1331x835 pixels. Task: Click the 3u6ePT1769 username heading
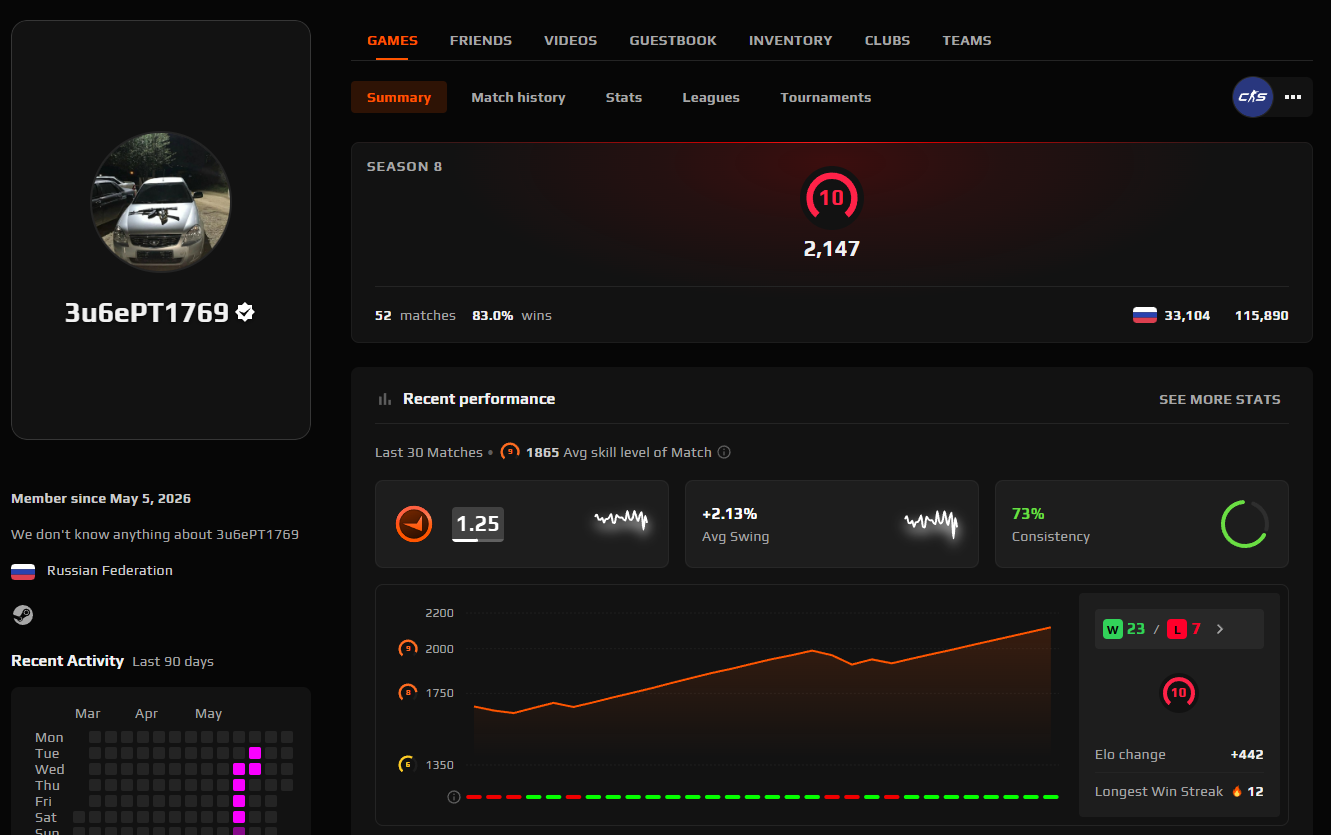(147, 312)
